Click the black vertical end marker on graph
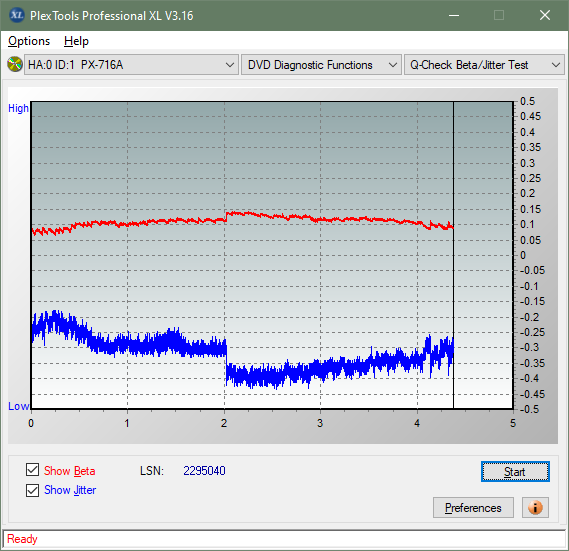This screenshot has width=569, height=551. 453,254
